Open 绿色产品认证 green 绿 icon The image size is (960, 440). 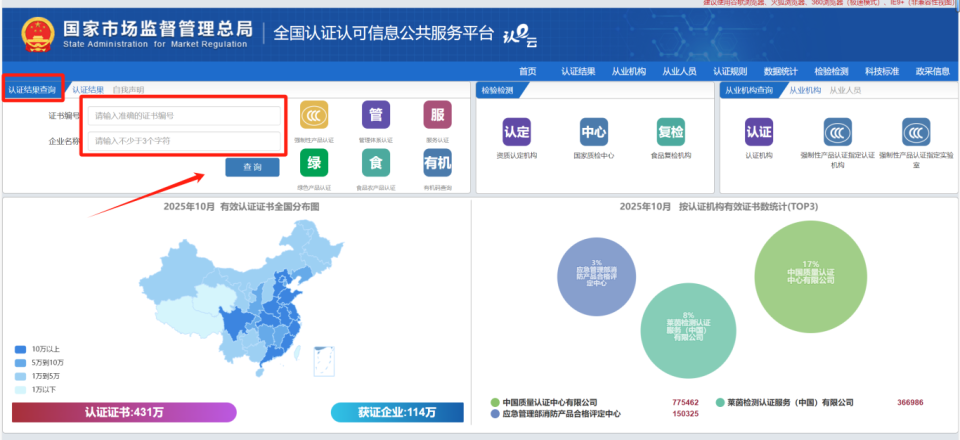tap(313, 163)
